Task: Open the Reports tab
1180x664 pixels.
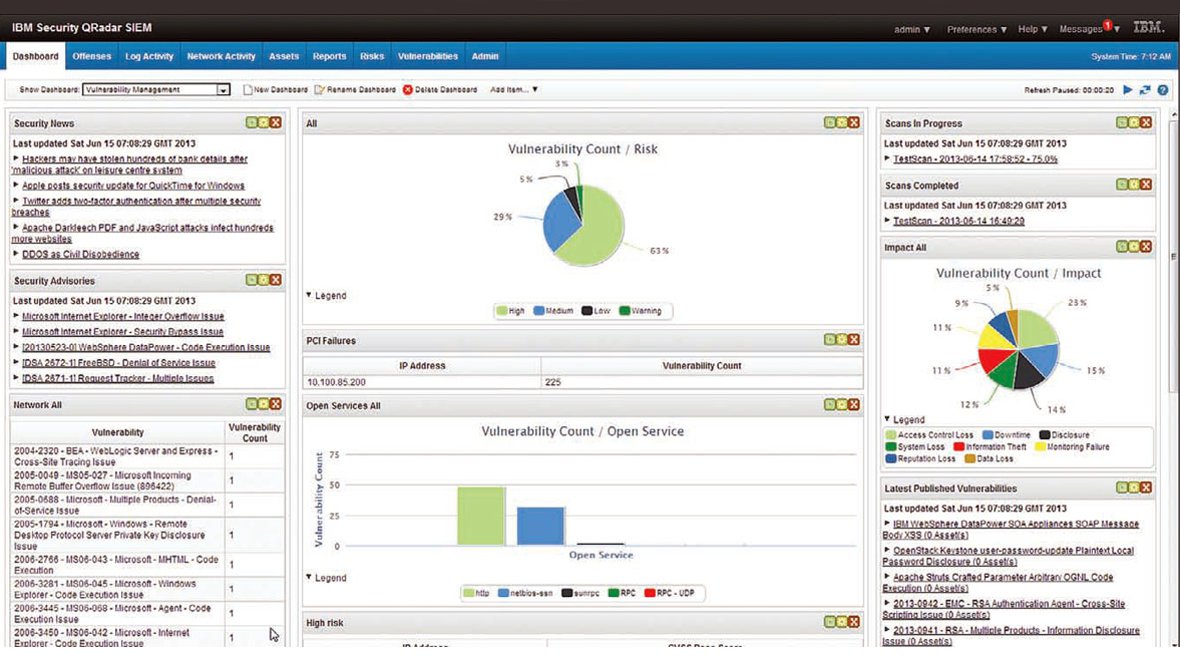Action: [x=330, y=56]
